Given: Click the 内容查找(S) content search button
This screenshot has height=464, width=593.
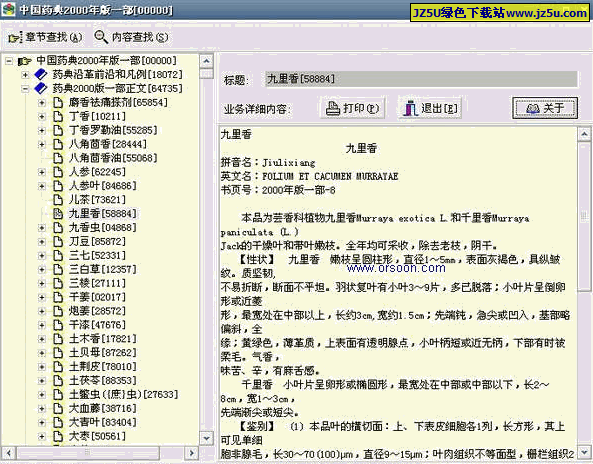Looking at the screenshot, I should click(x=131, y=37).
